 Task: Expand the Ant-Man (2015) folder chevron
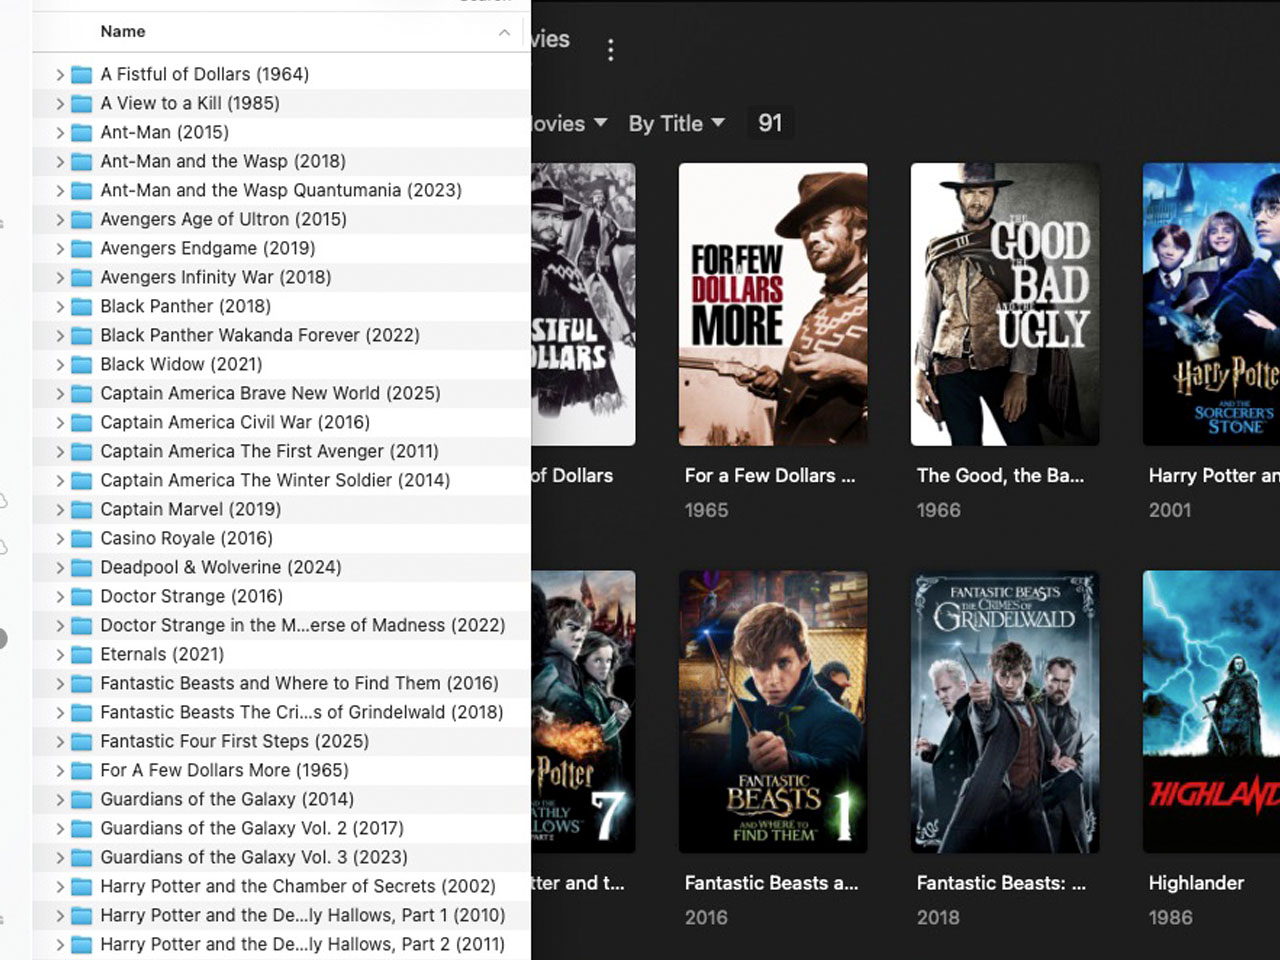[x=60, y=133]
